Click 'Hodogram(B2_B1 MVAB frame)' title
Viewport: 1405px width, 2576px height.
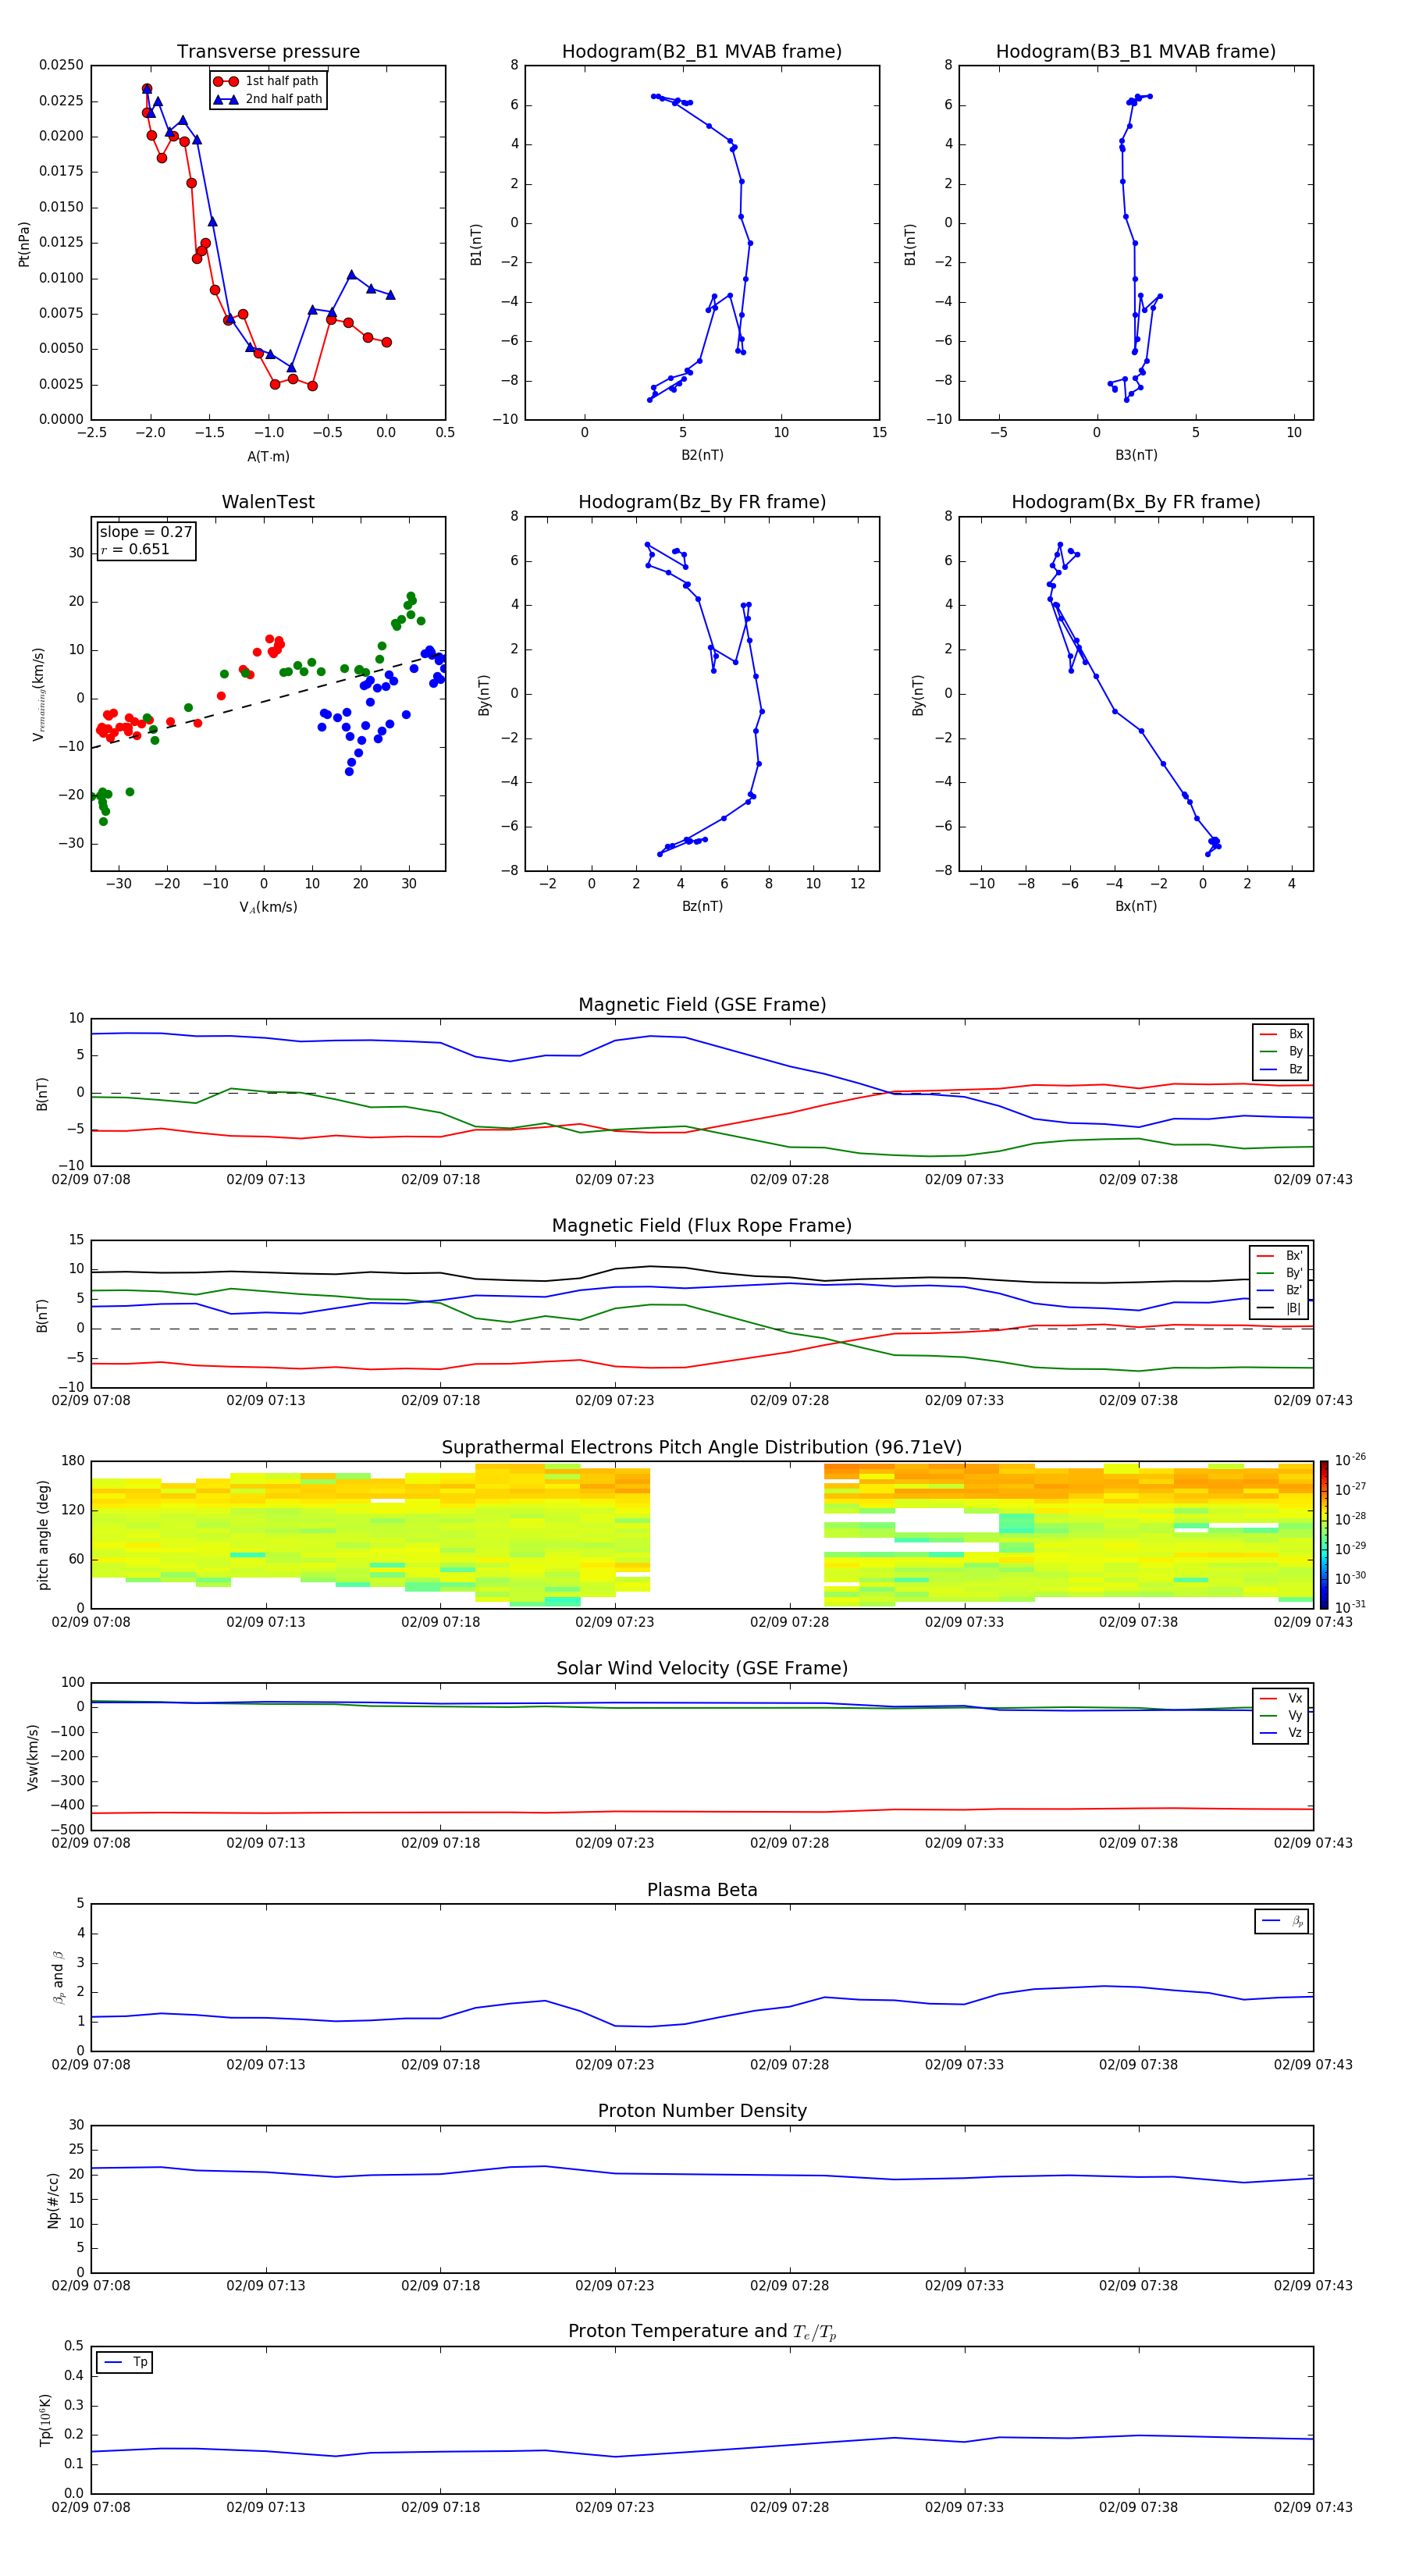pyautogui.click(x=702, y=52)
